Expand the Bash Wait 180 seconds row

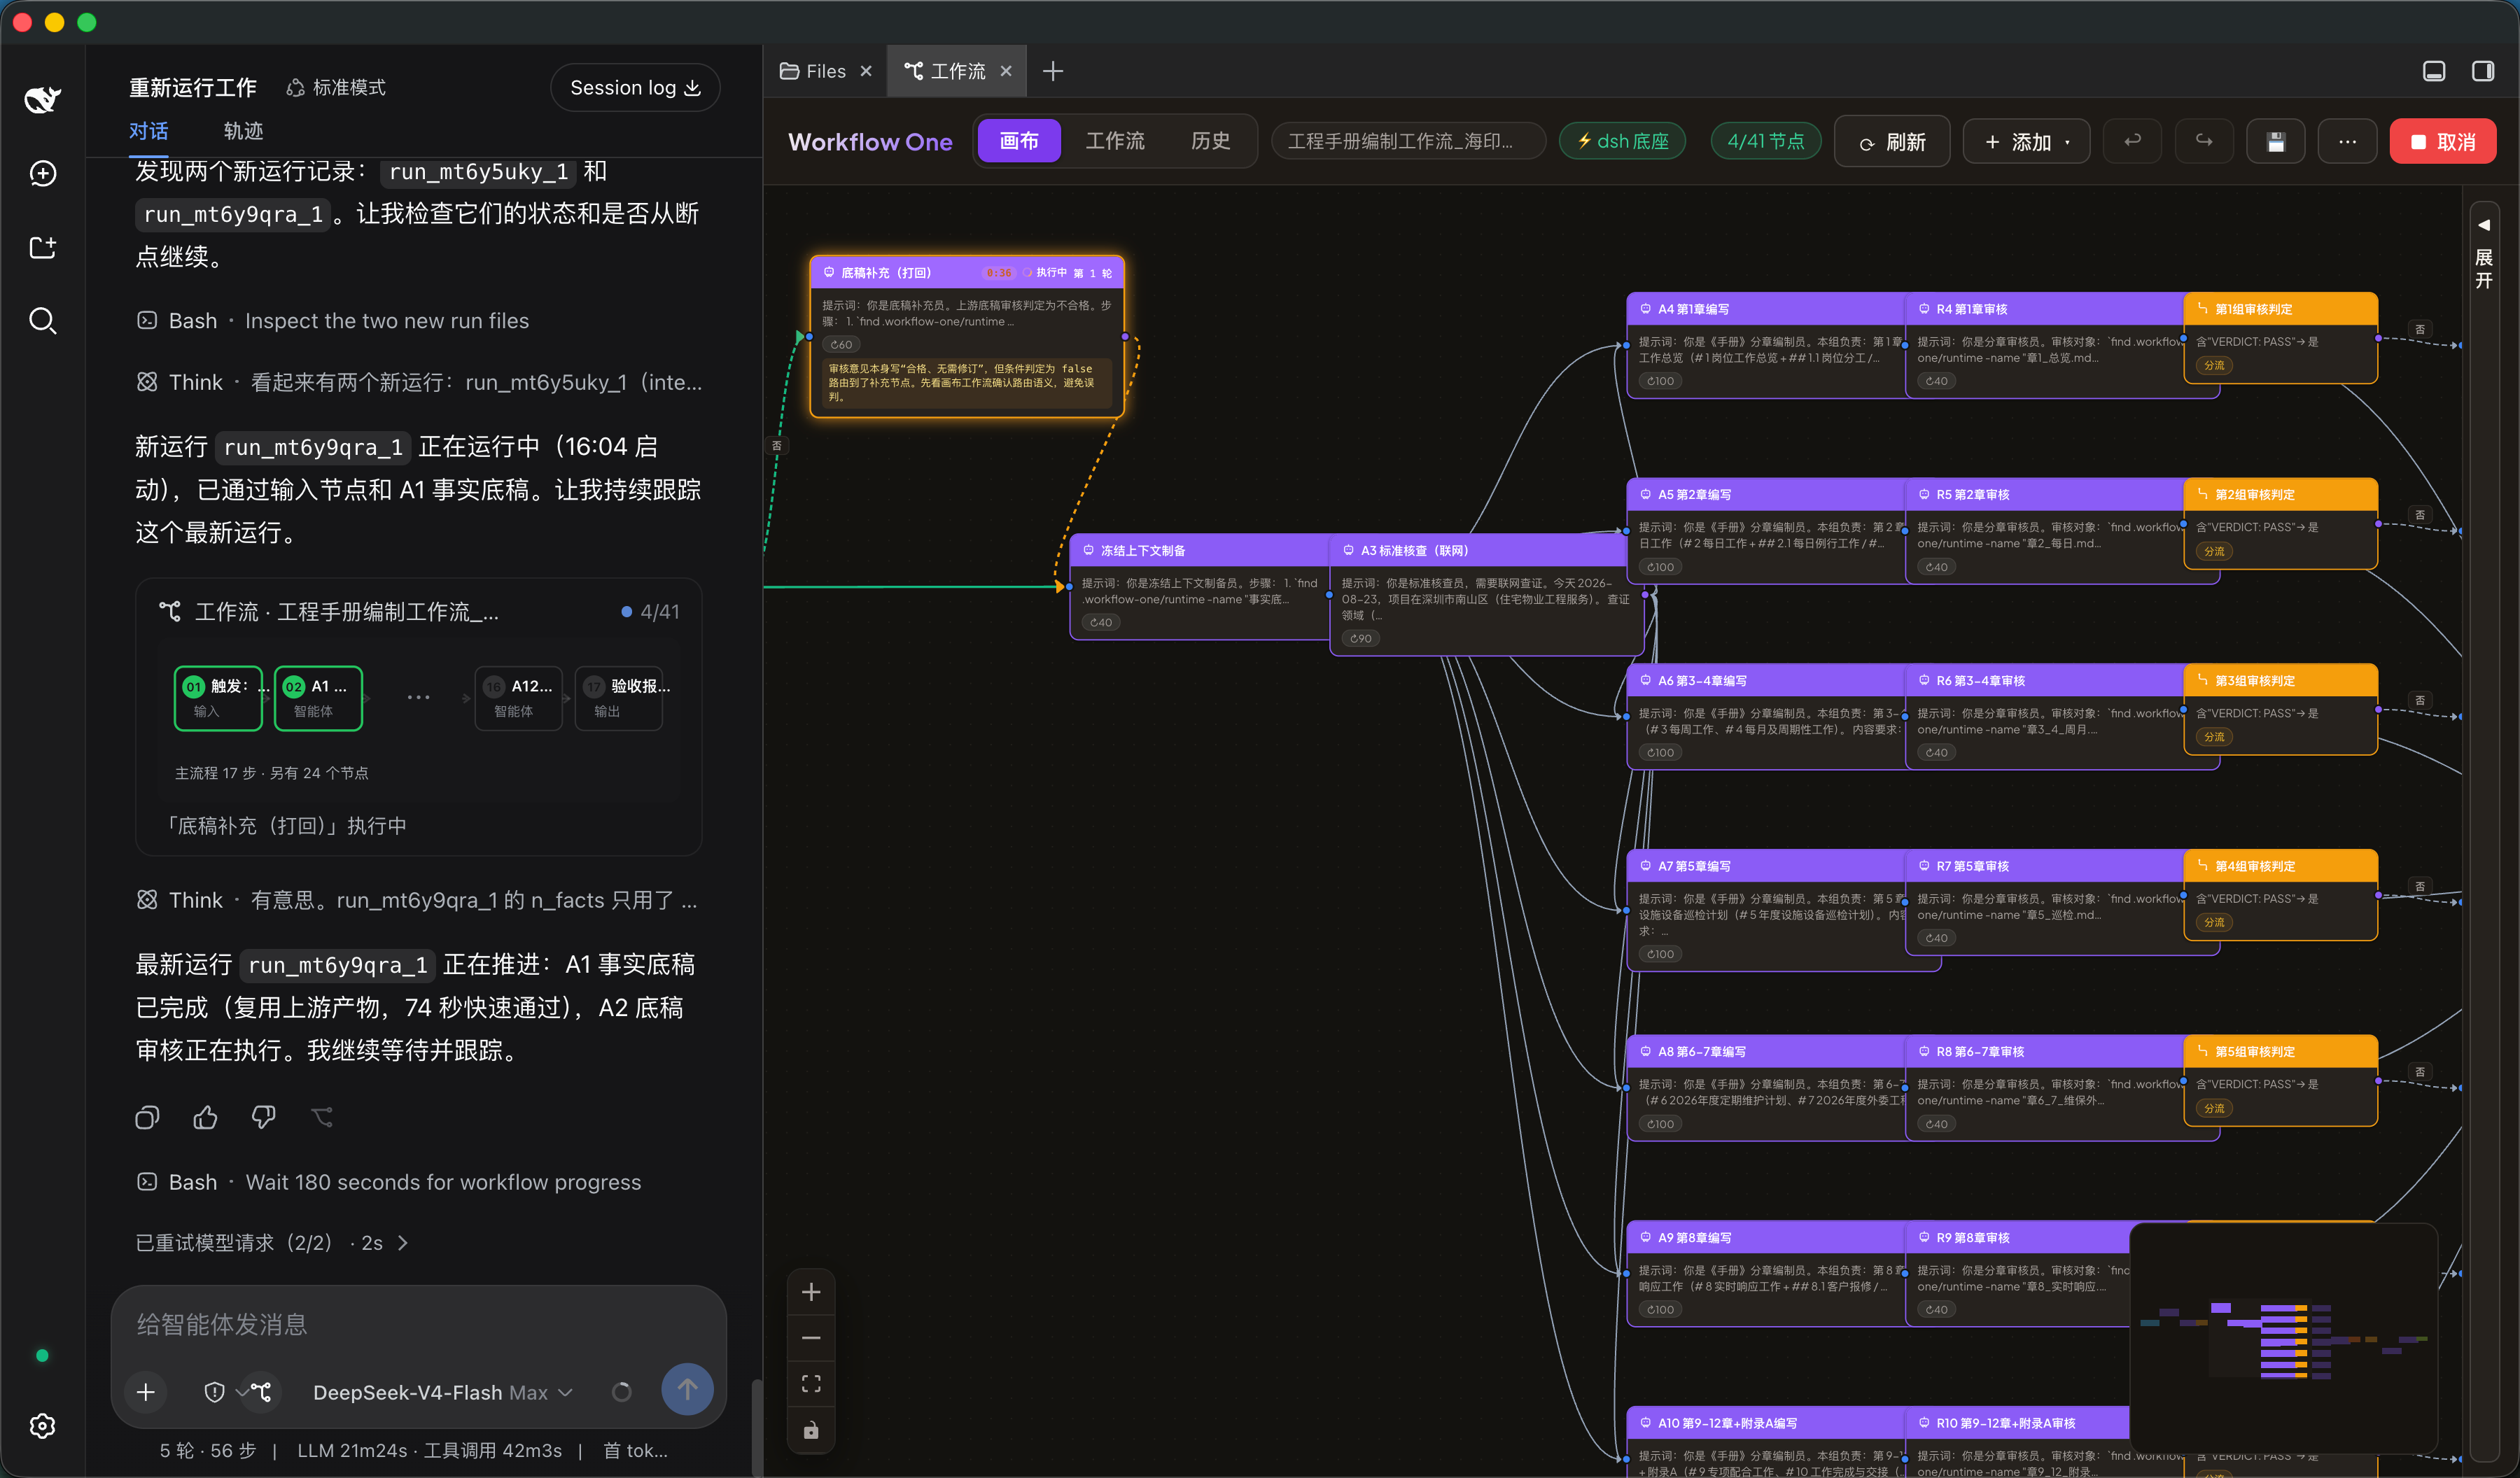pyautogui.click(x=389, y=1182)
